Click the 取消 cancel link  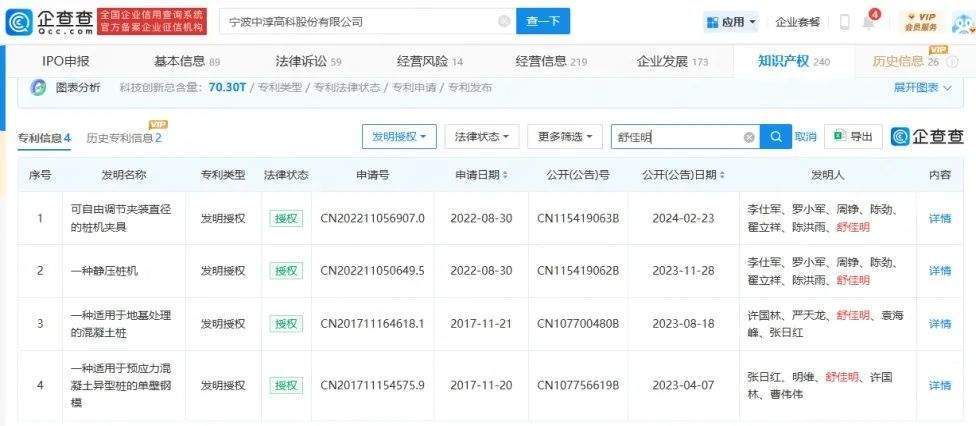pyautogui.click(x=805, y=136)
